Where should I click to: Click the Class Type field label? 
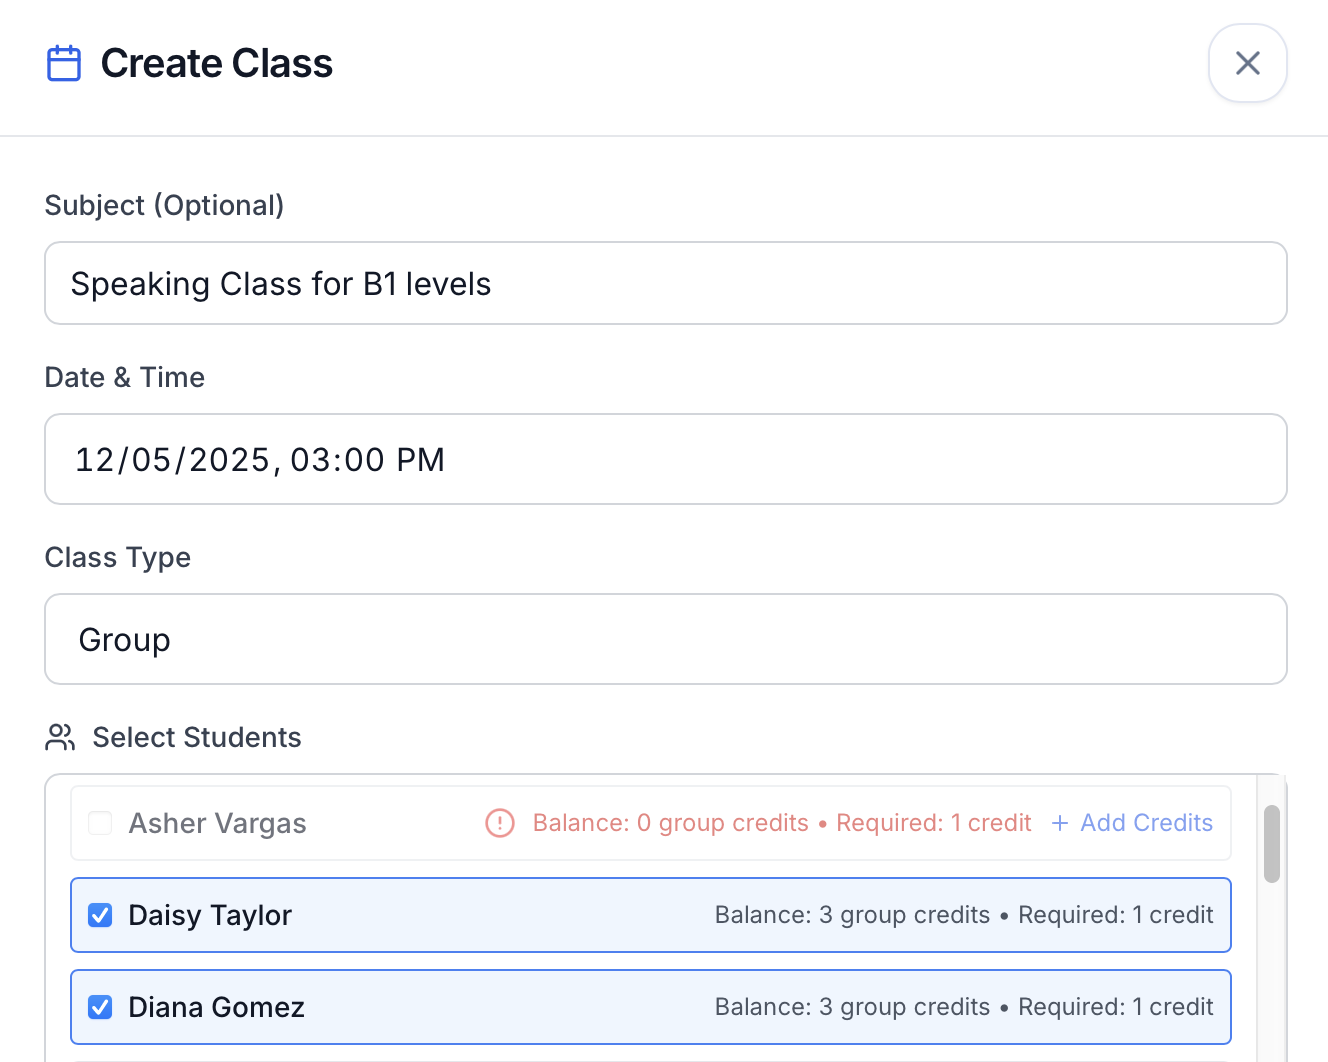pyautogui.click(x=117, y=557)
